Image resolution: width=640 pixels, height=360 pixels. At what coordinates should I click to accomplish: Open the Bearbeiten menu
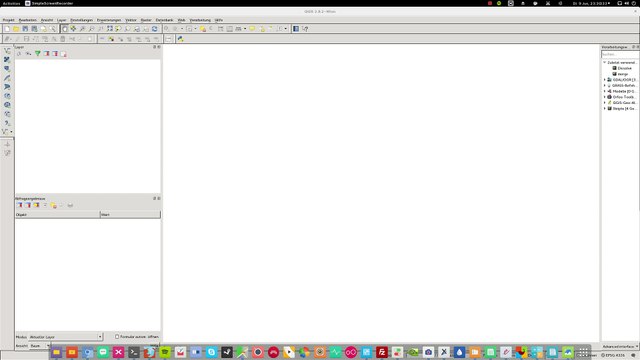coord(27,20)
